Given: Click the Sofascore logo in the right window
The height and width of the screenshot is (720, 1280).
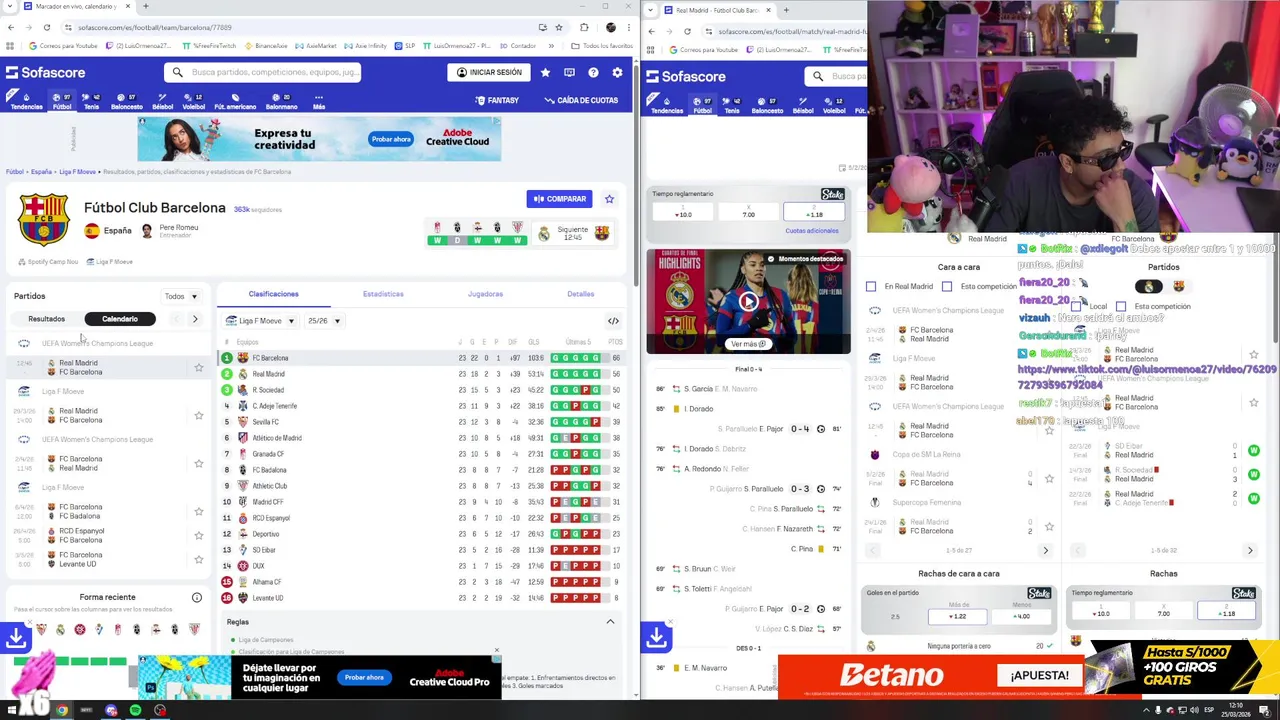Looking at the screenshot, I should tap(686, 76).
